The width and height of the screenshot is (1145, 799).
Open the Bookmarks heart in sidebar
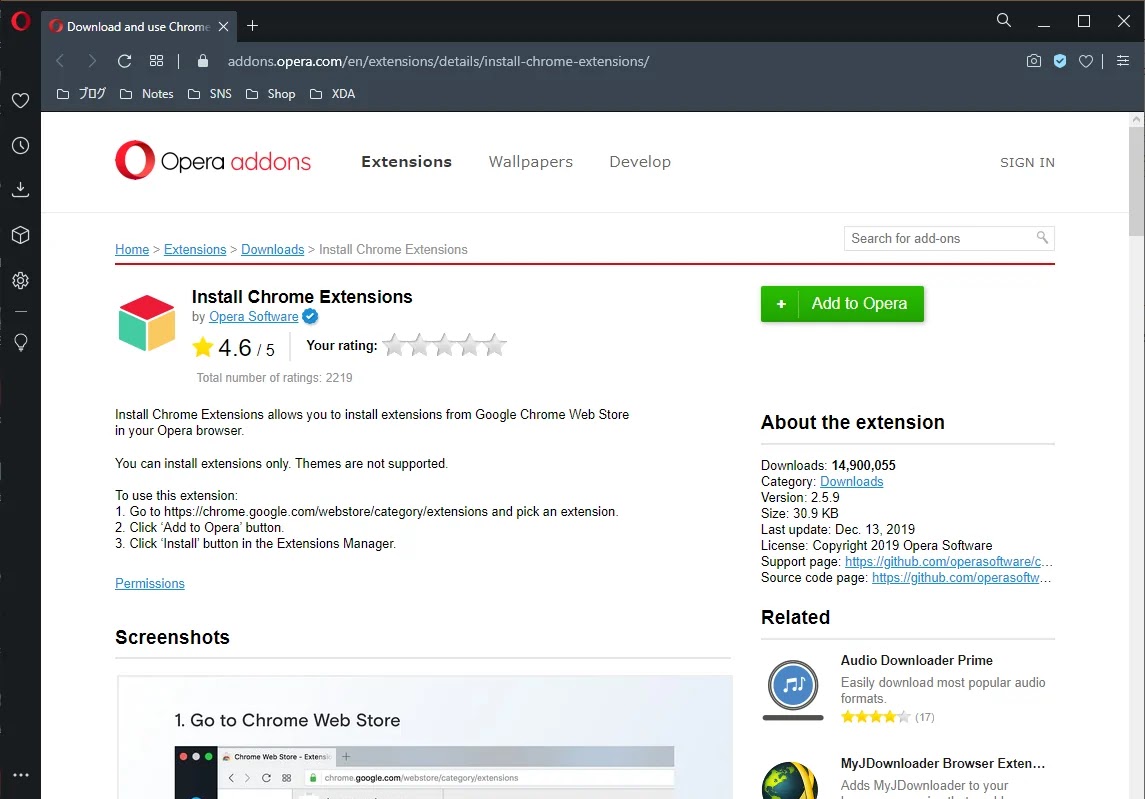point(20,100)
